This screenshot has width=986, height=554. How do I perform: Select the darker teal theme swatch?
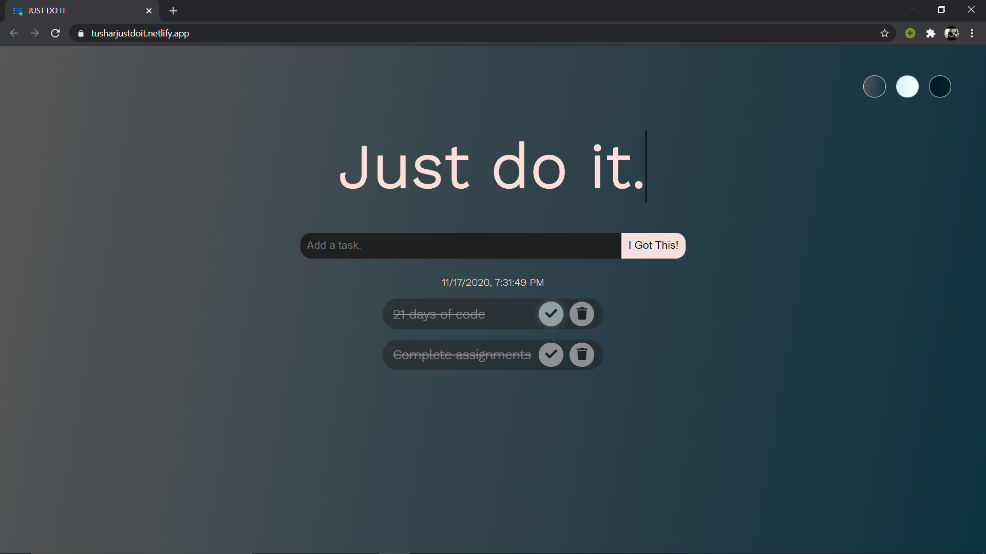point(939,86)
